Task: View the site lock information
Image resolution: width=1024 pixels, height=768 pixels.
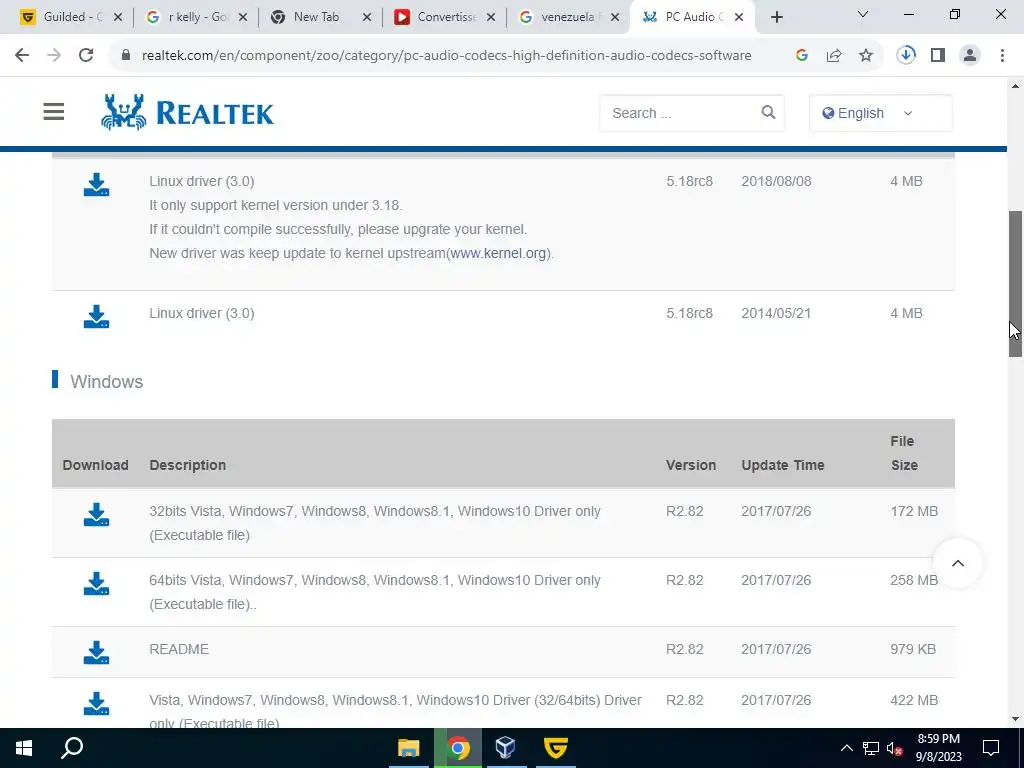Action: 125,56
